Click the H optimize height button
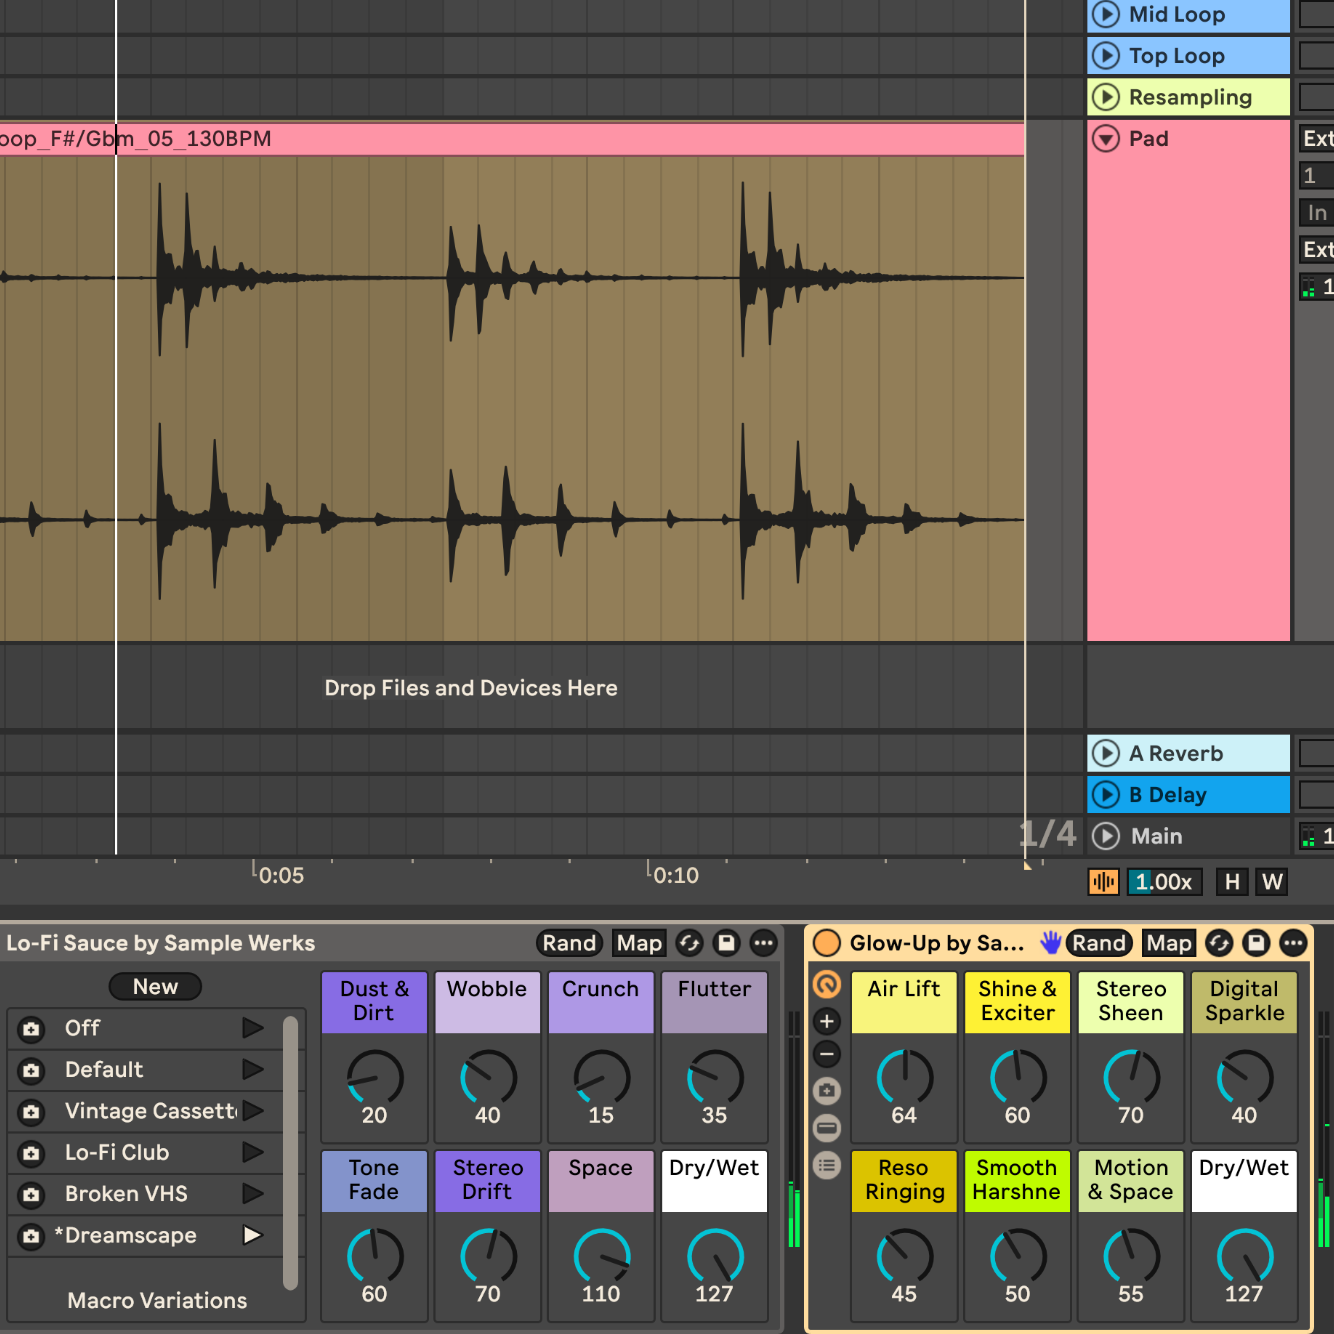The height and width of the screenshot is (1334, 1334). pyautogui.click(x=1232, y=882)
